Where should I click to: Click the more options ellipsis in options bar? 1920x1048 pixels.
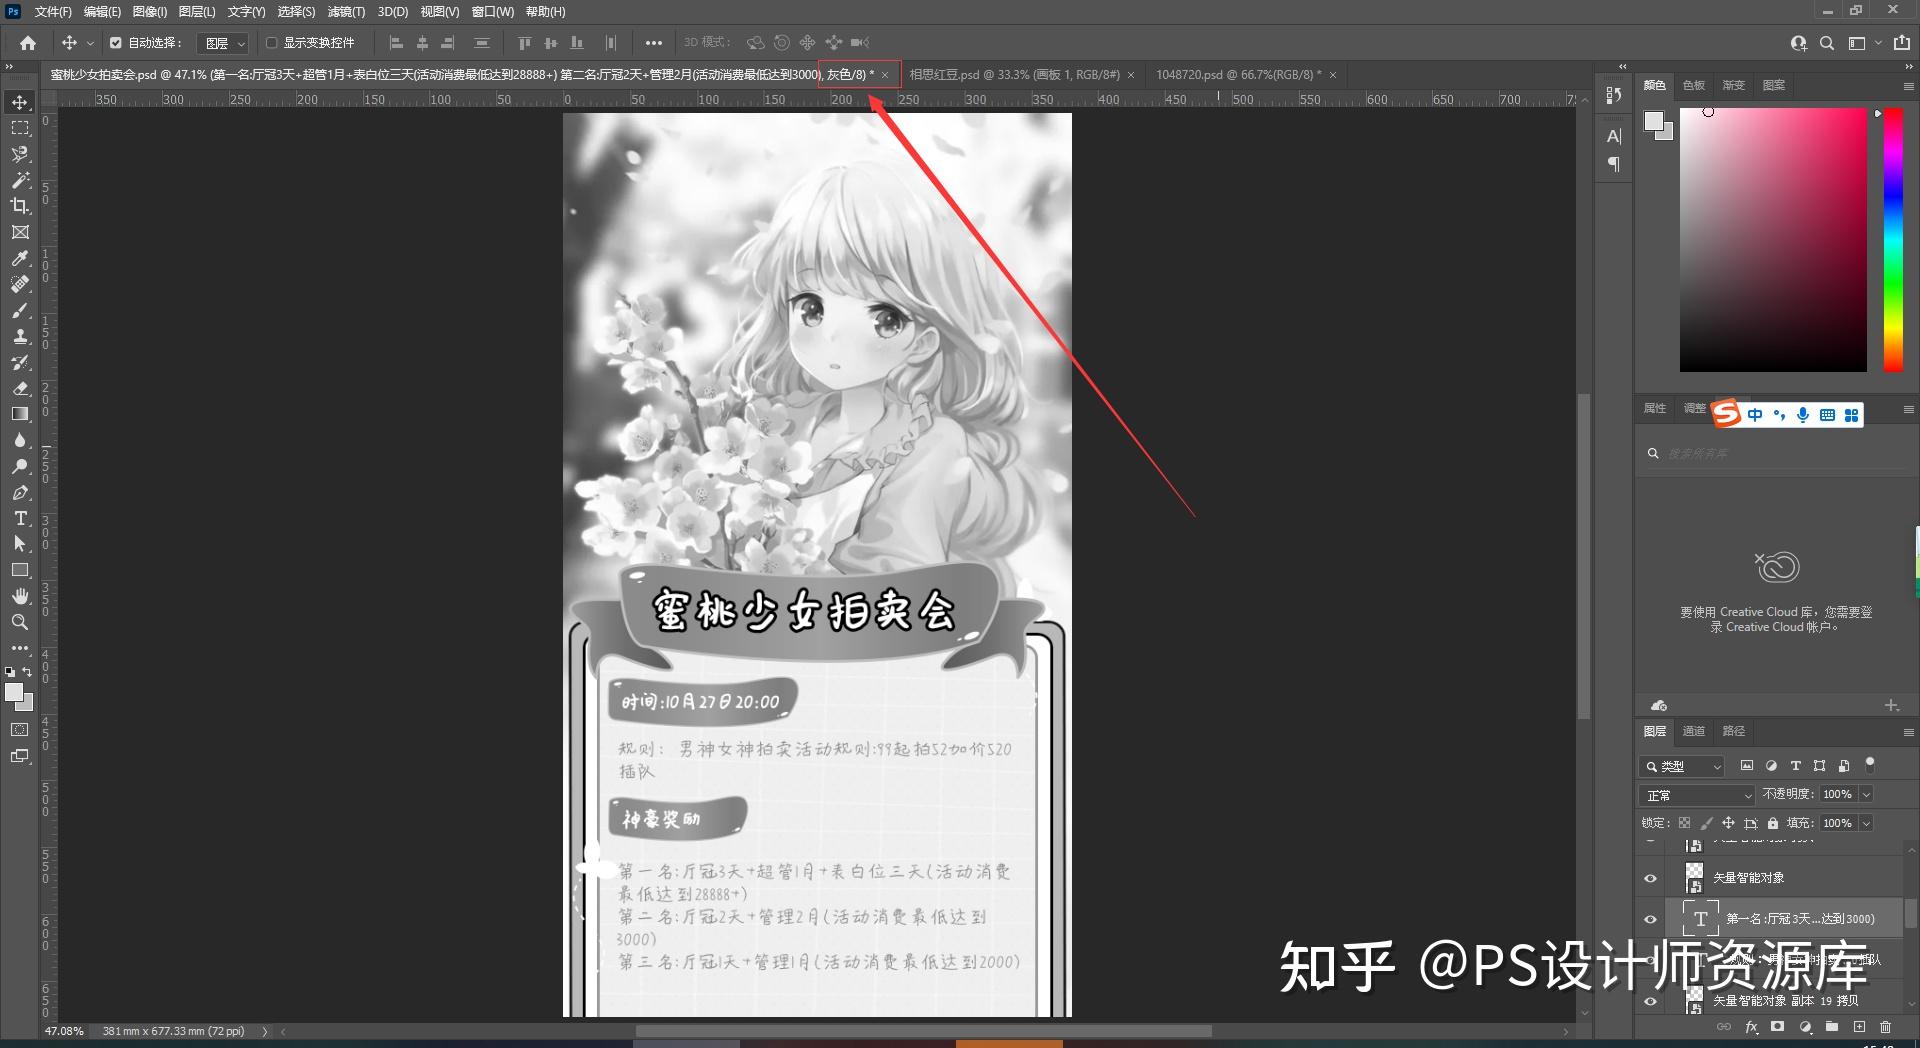tap(653, 43)
